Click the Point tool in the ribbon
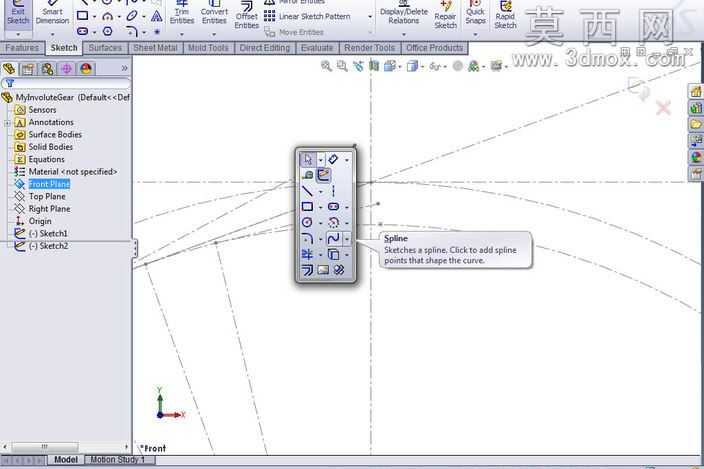This screenshot has height=469, width=704. click(157, 31)
